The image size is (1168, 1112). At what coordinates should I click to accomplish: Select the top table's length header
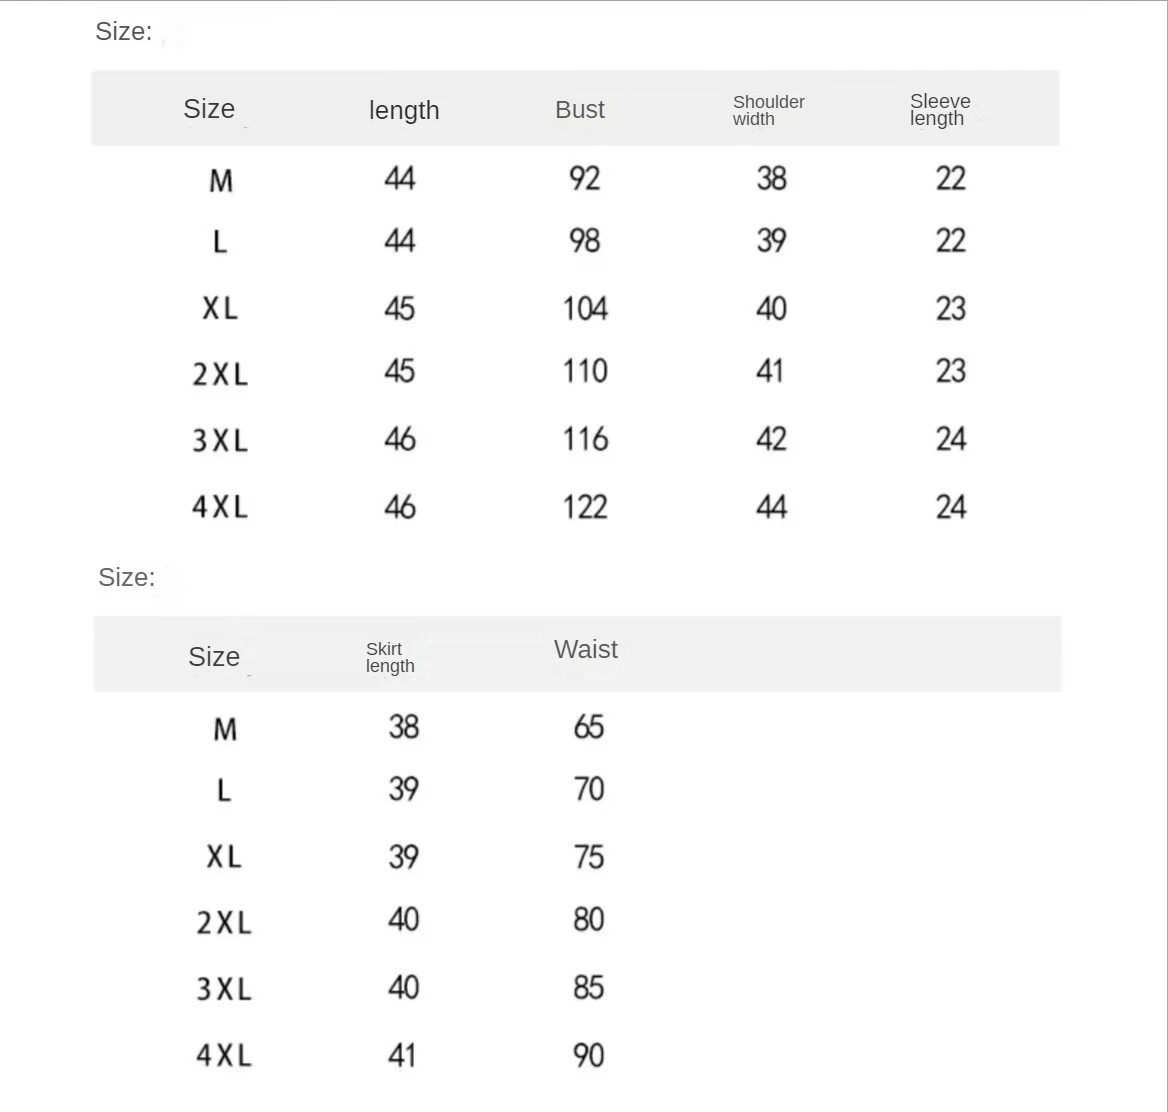pyautogui.click(x=404, y=110)
